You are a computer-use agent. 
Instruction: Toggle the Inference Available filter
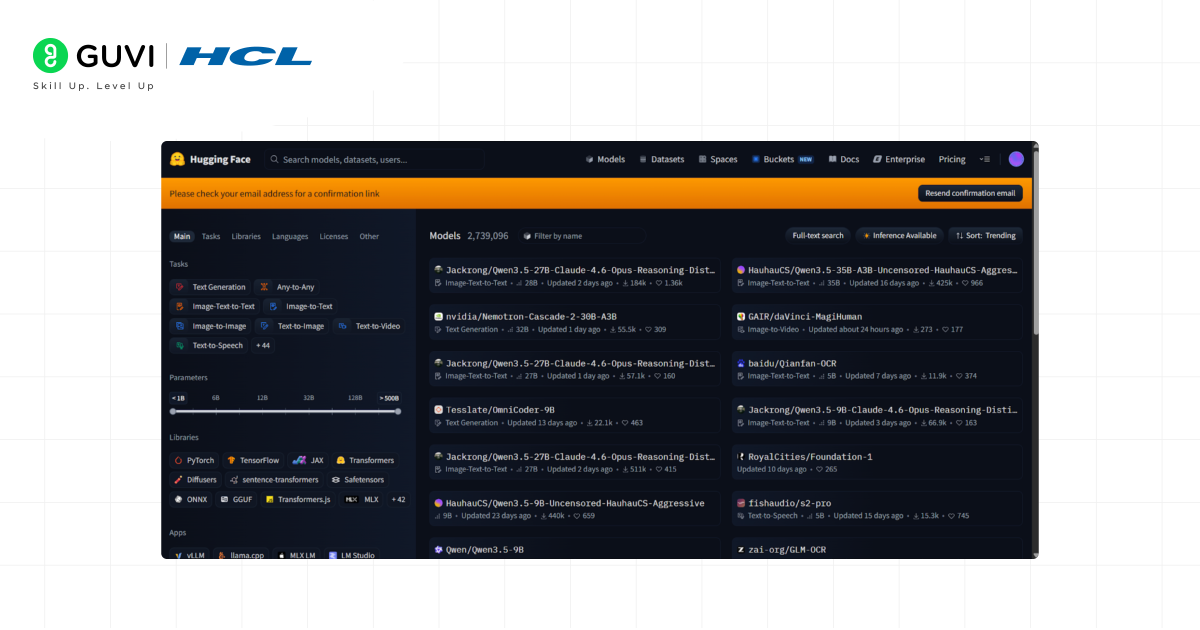pos(898,236)
